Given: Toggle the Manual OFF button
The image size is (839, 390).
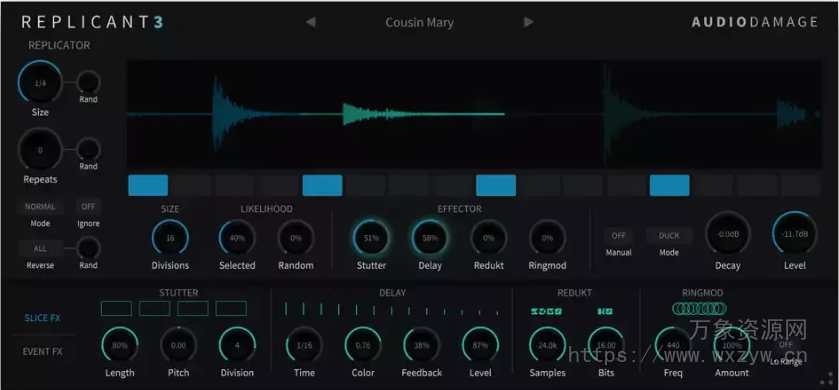Looking at the screenshot, I should [619, 235].
